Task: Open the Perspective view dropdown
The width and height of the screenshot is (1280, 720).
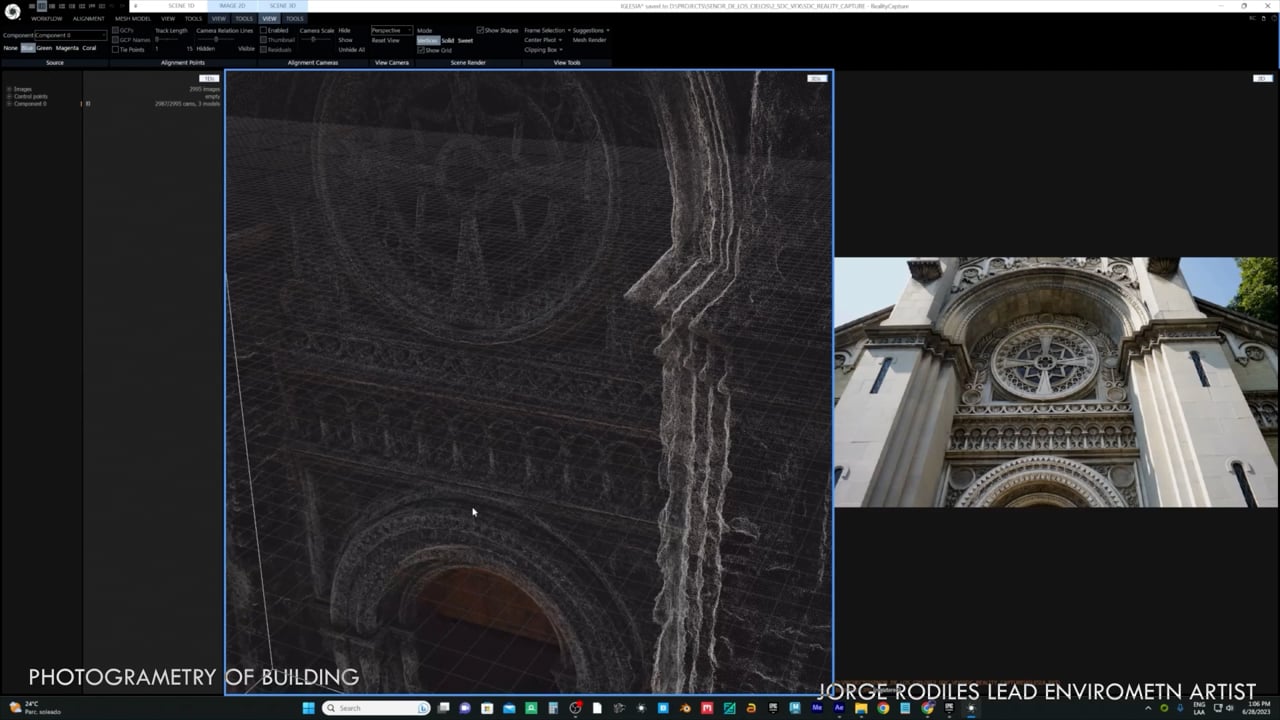Action: click(391, 30)
